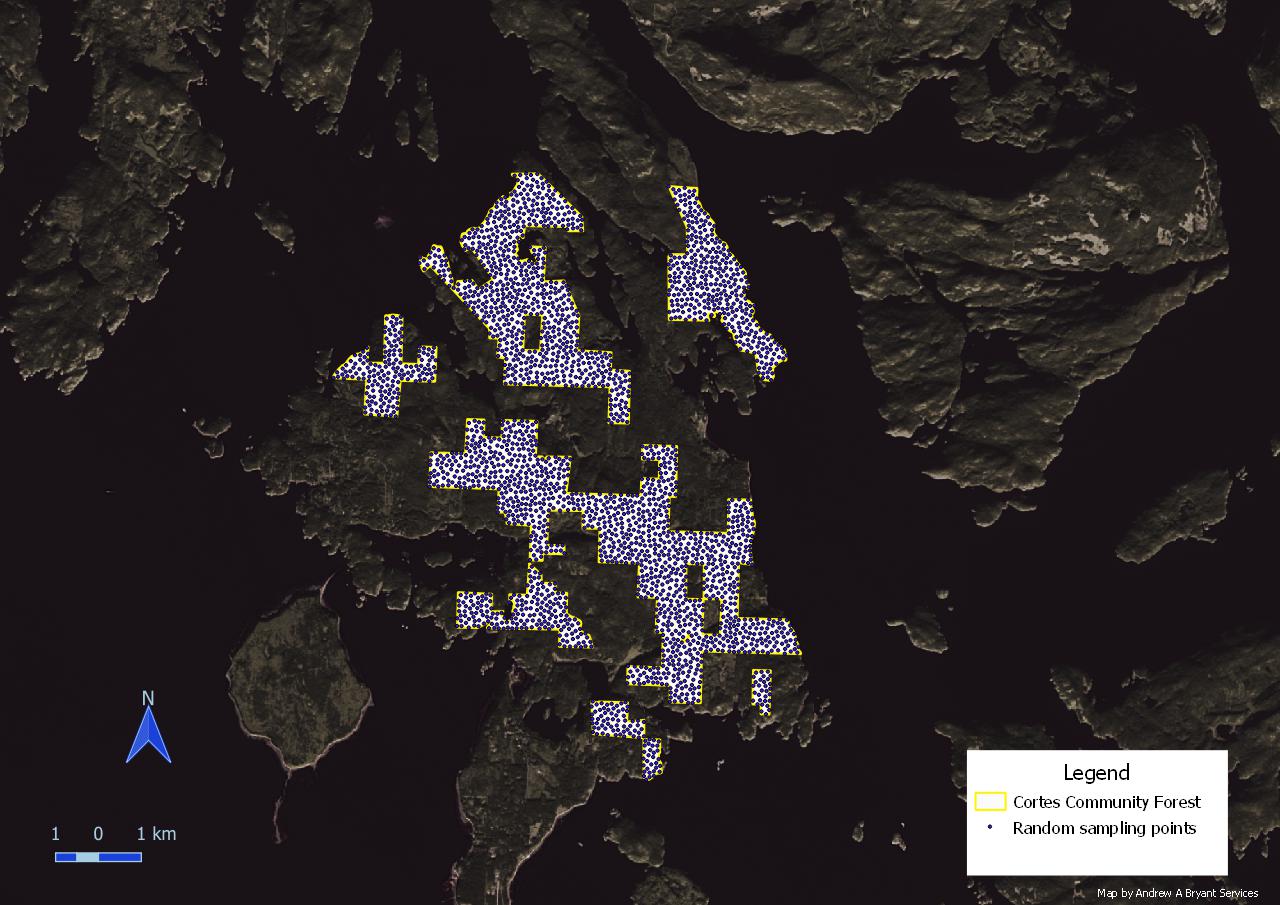Viewport: 1280px width, 905px height.
Task: Select the cross-shaped western forest parcel
Action: (x=386, y=372)
